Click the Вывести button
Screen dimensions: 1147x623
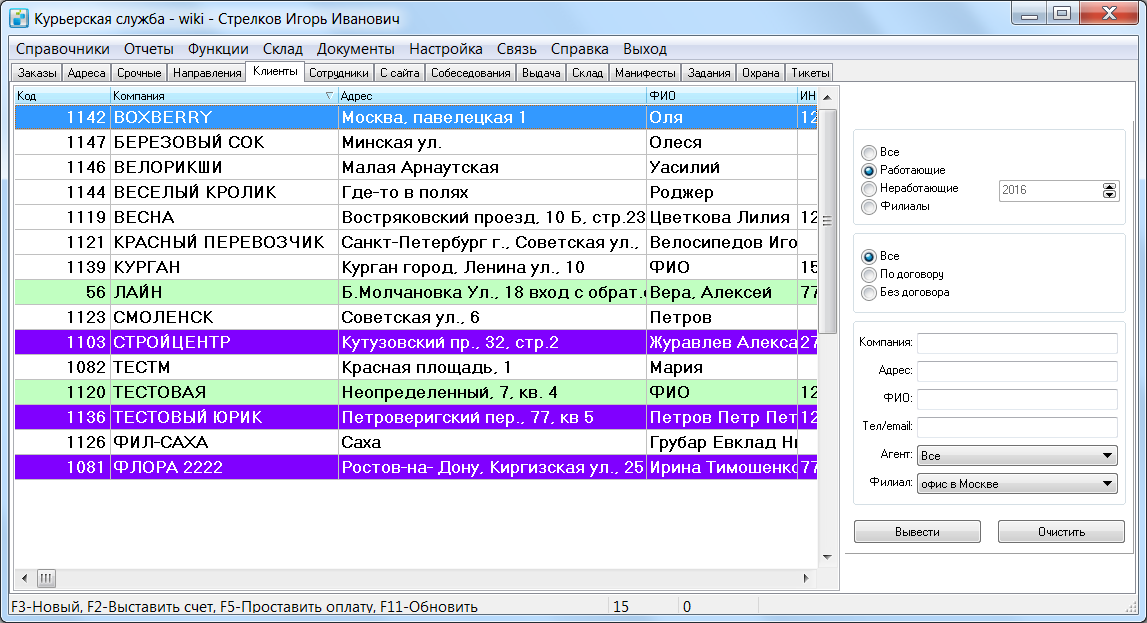coord(917,532)
